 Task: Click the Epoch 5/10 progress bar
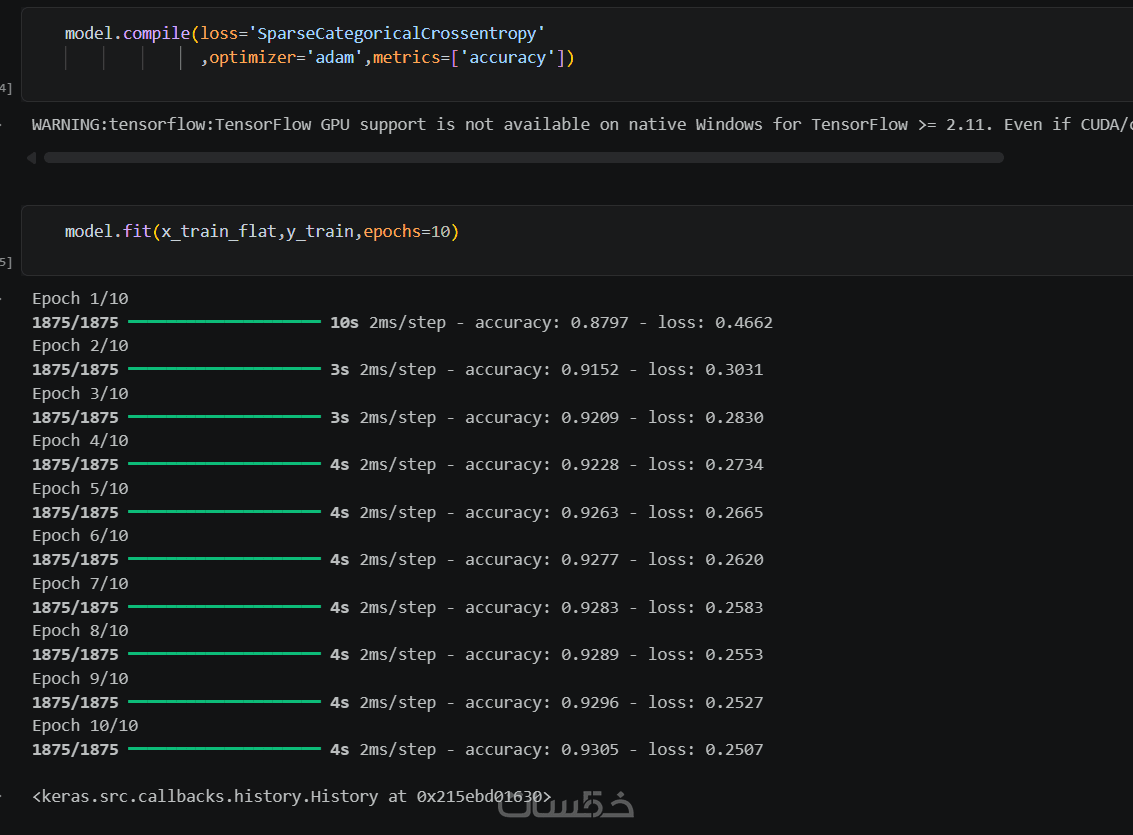click(224, 511)
